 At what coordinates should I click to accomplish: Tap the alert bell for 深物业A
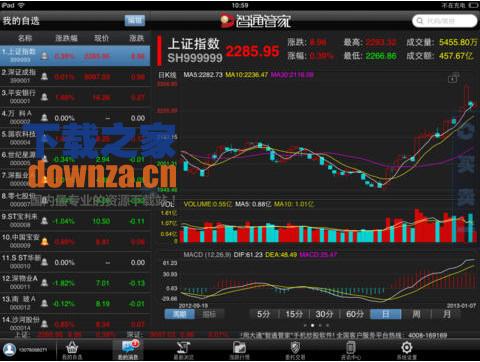(44, 283)
